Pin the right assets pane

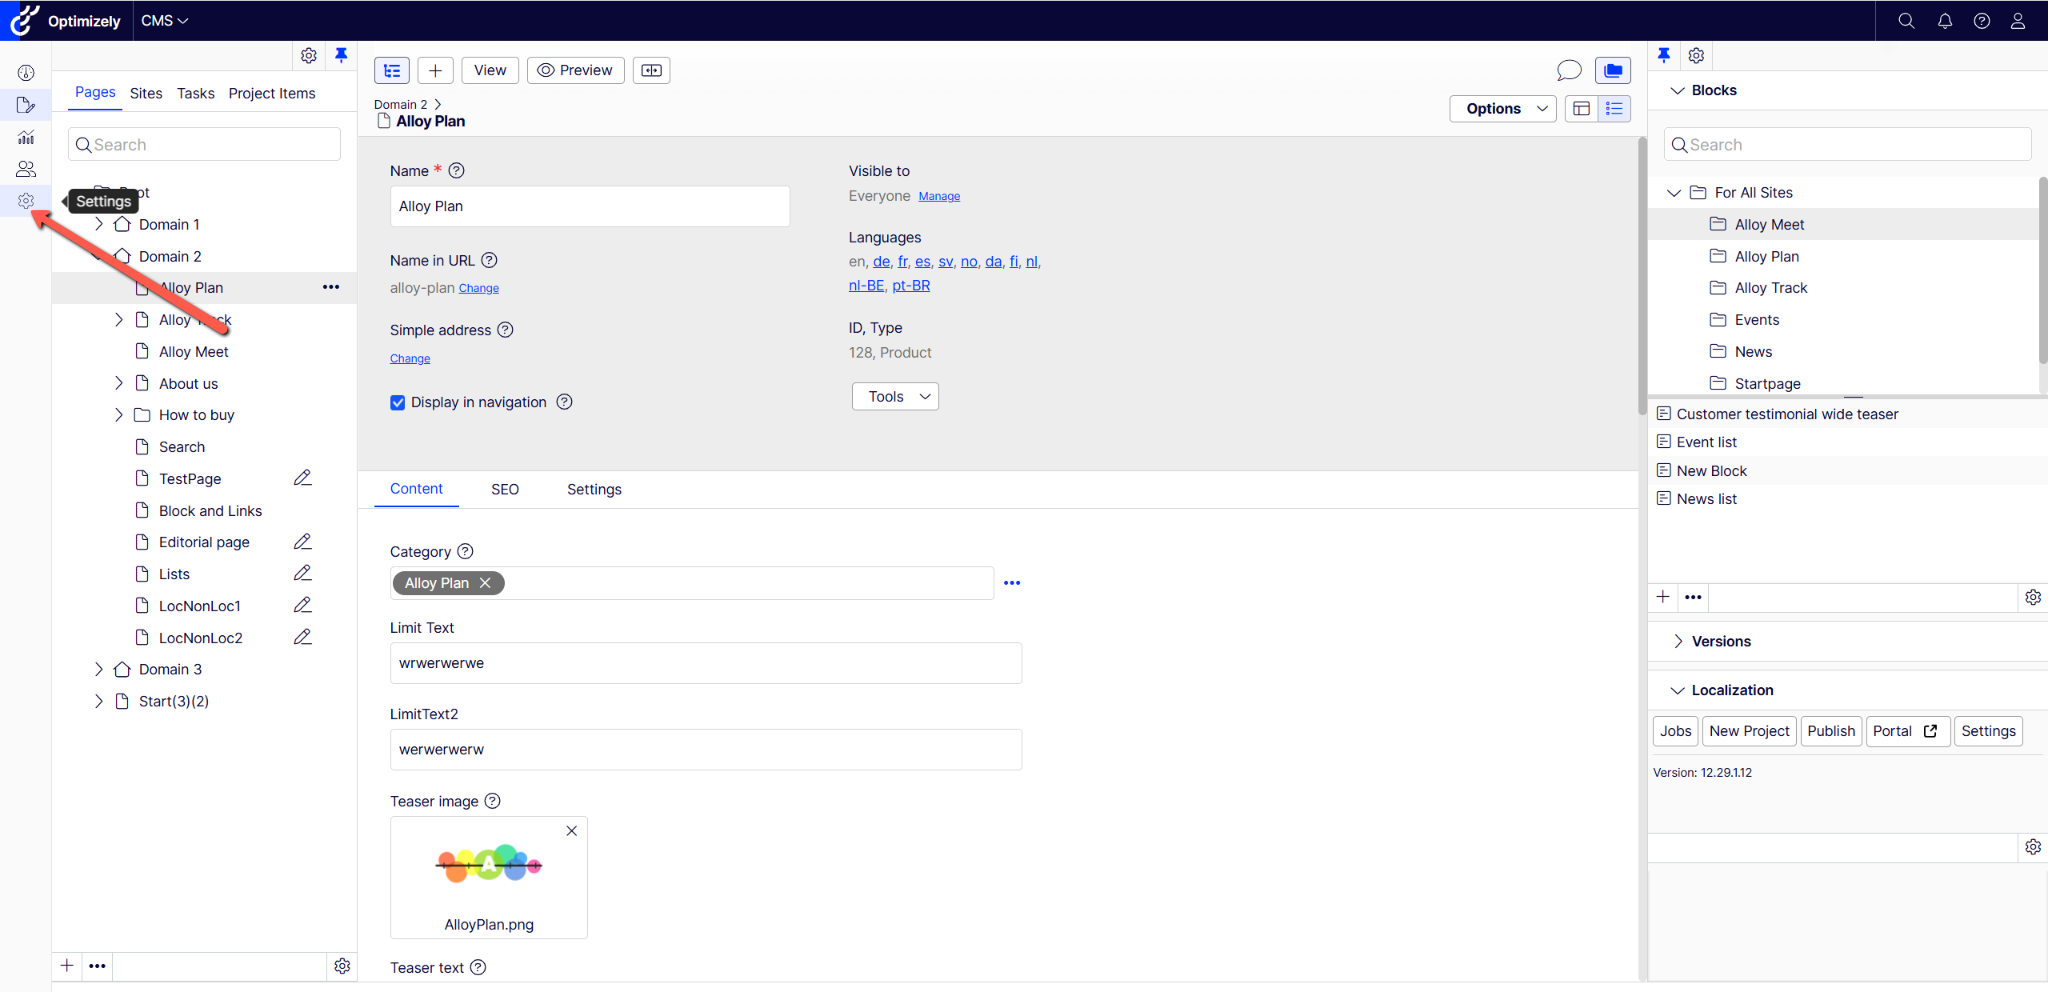(1664, 55)
